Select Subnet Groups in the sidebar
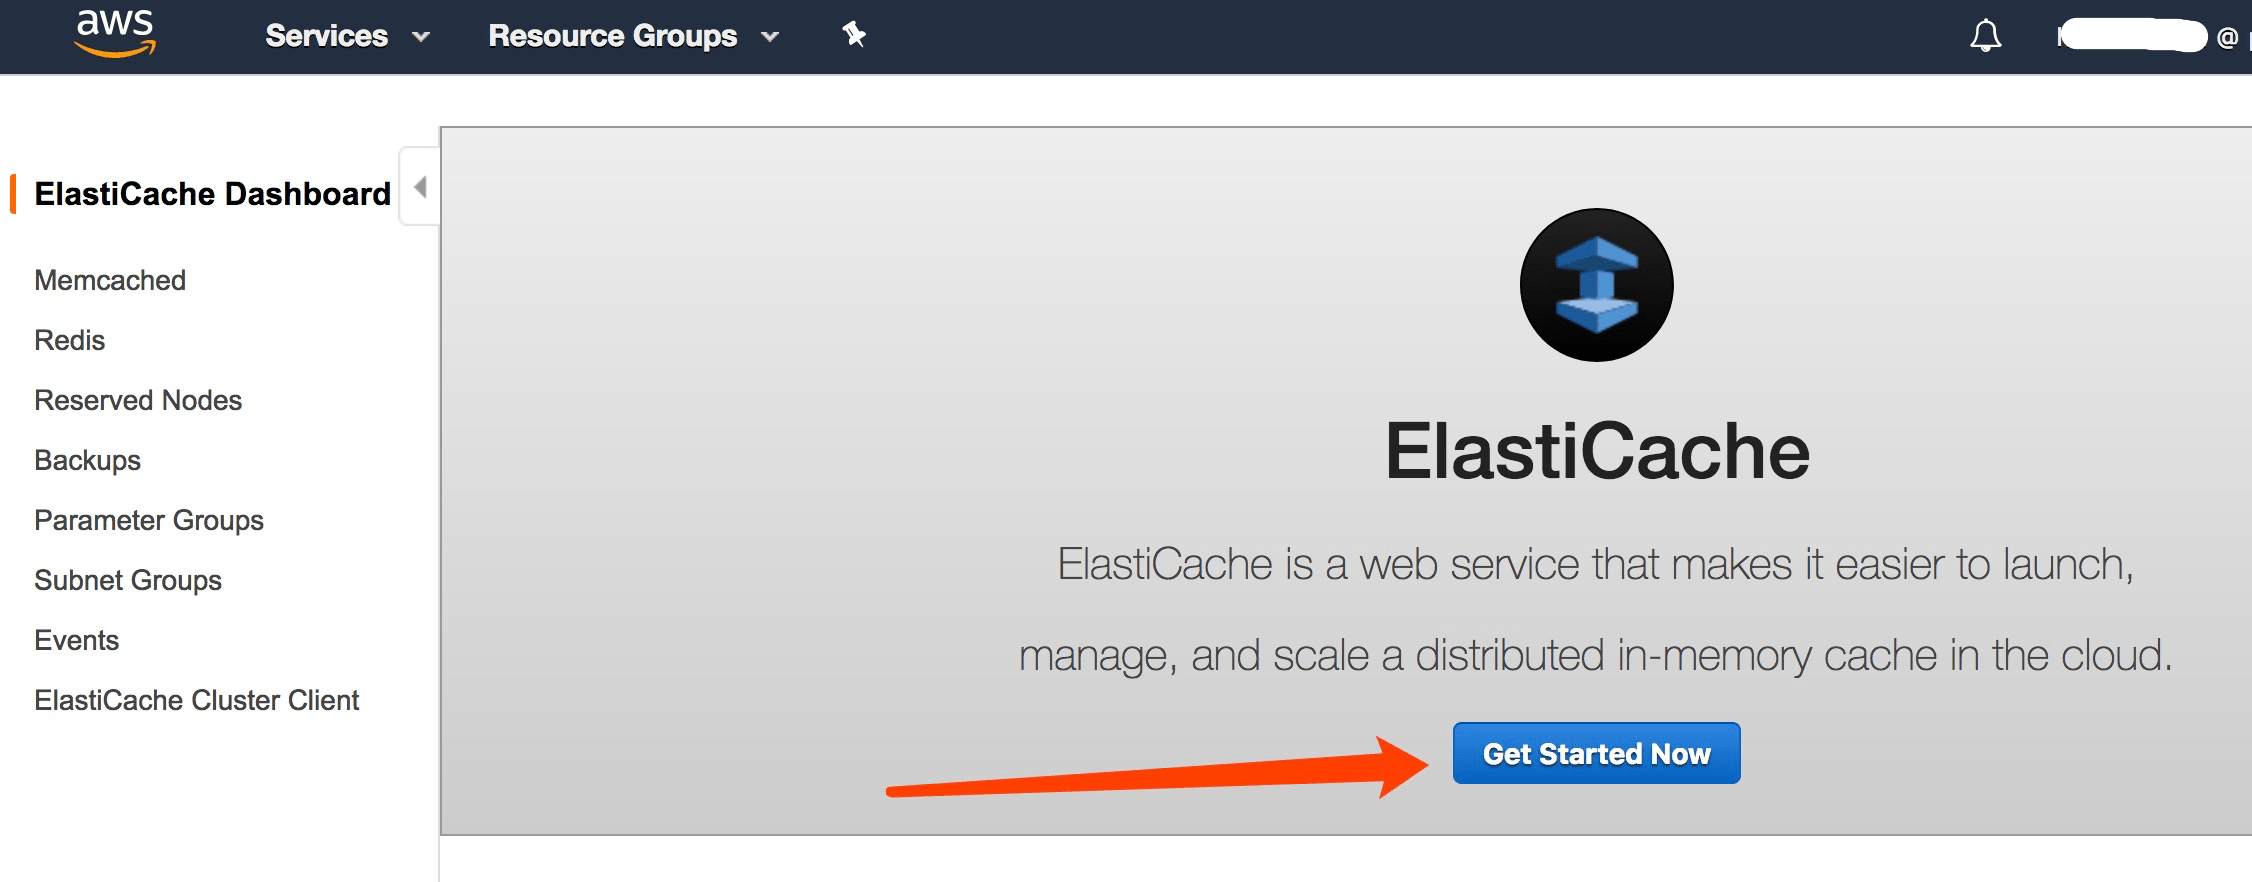This screenshot has width=2252, height=882. pyautogui.click(x=127, y=580)
